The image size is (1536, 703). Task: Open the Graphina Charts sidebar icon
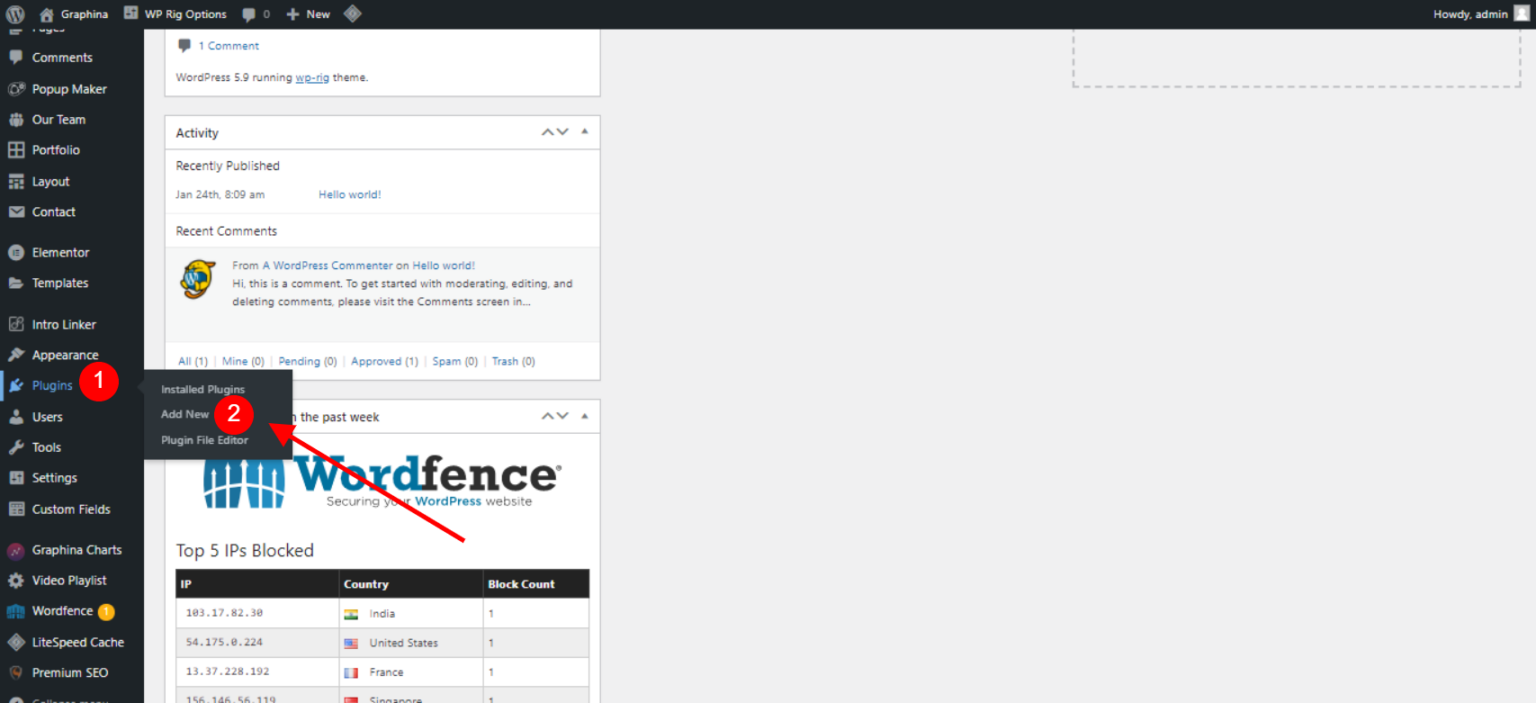14,549
